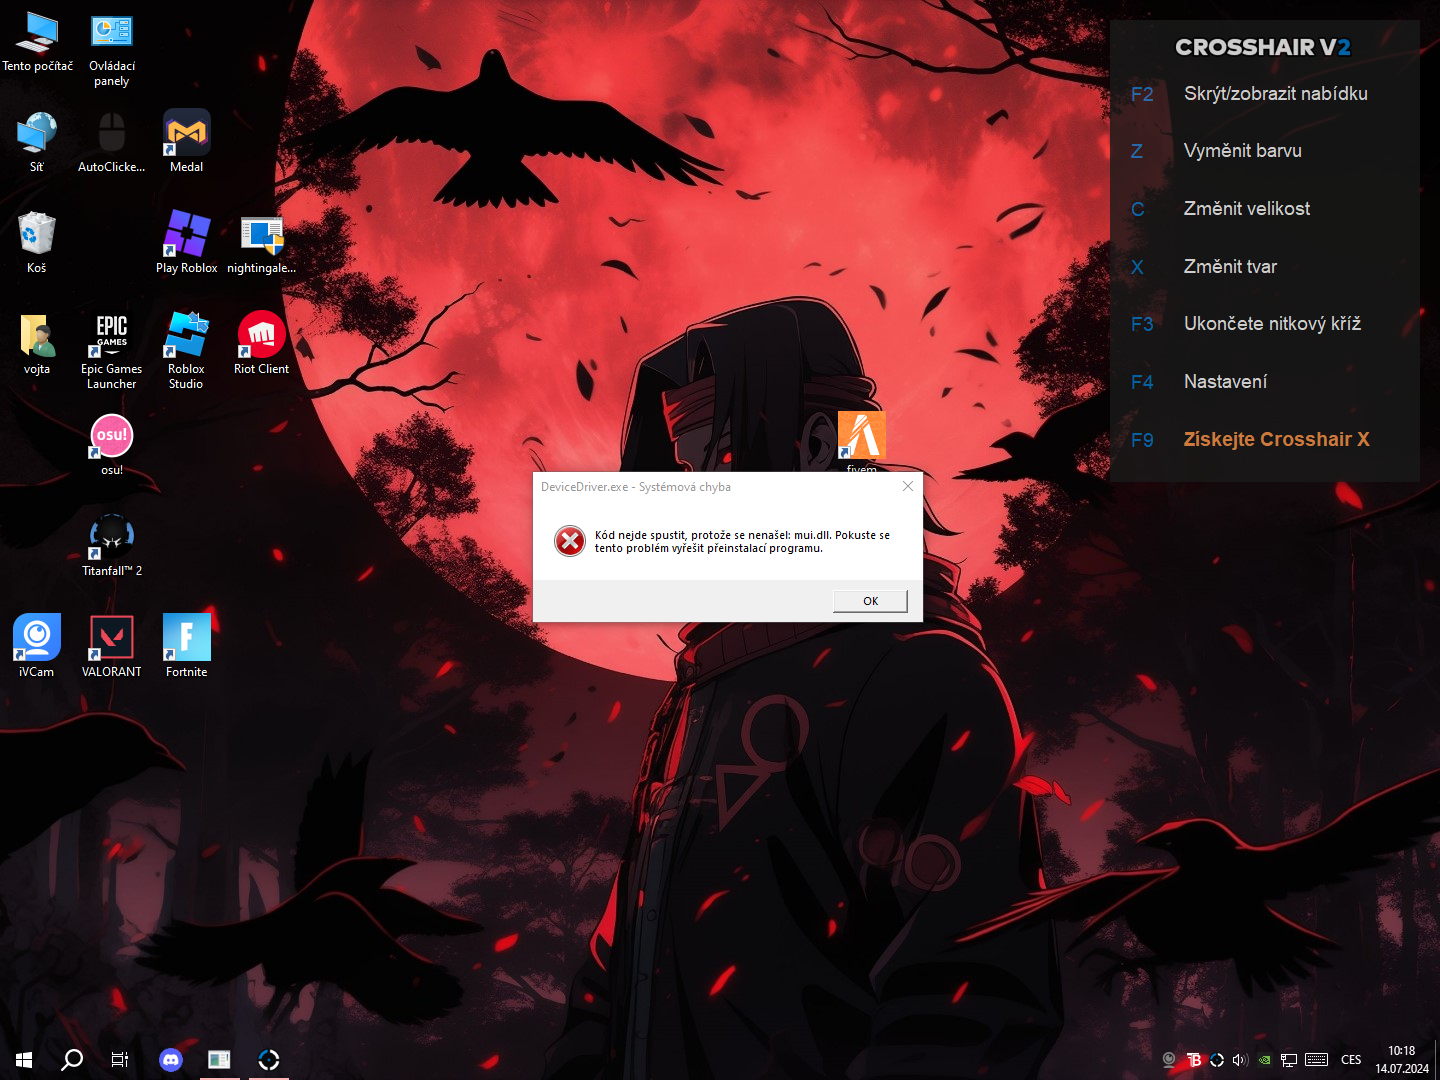The height and width of the screenshot is (1080, 1440).
Task: Select the Medal desktop shortcut
Action: (187, 142)
